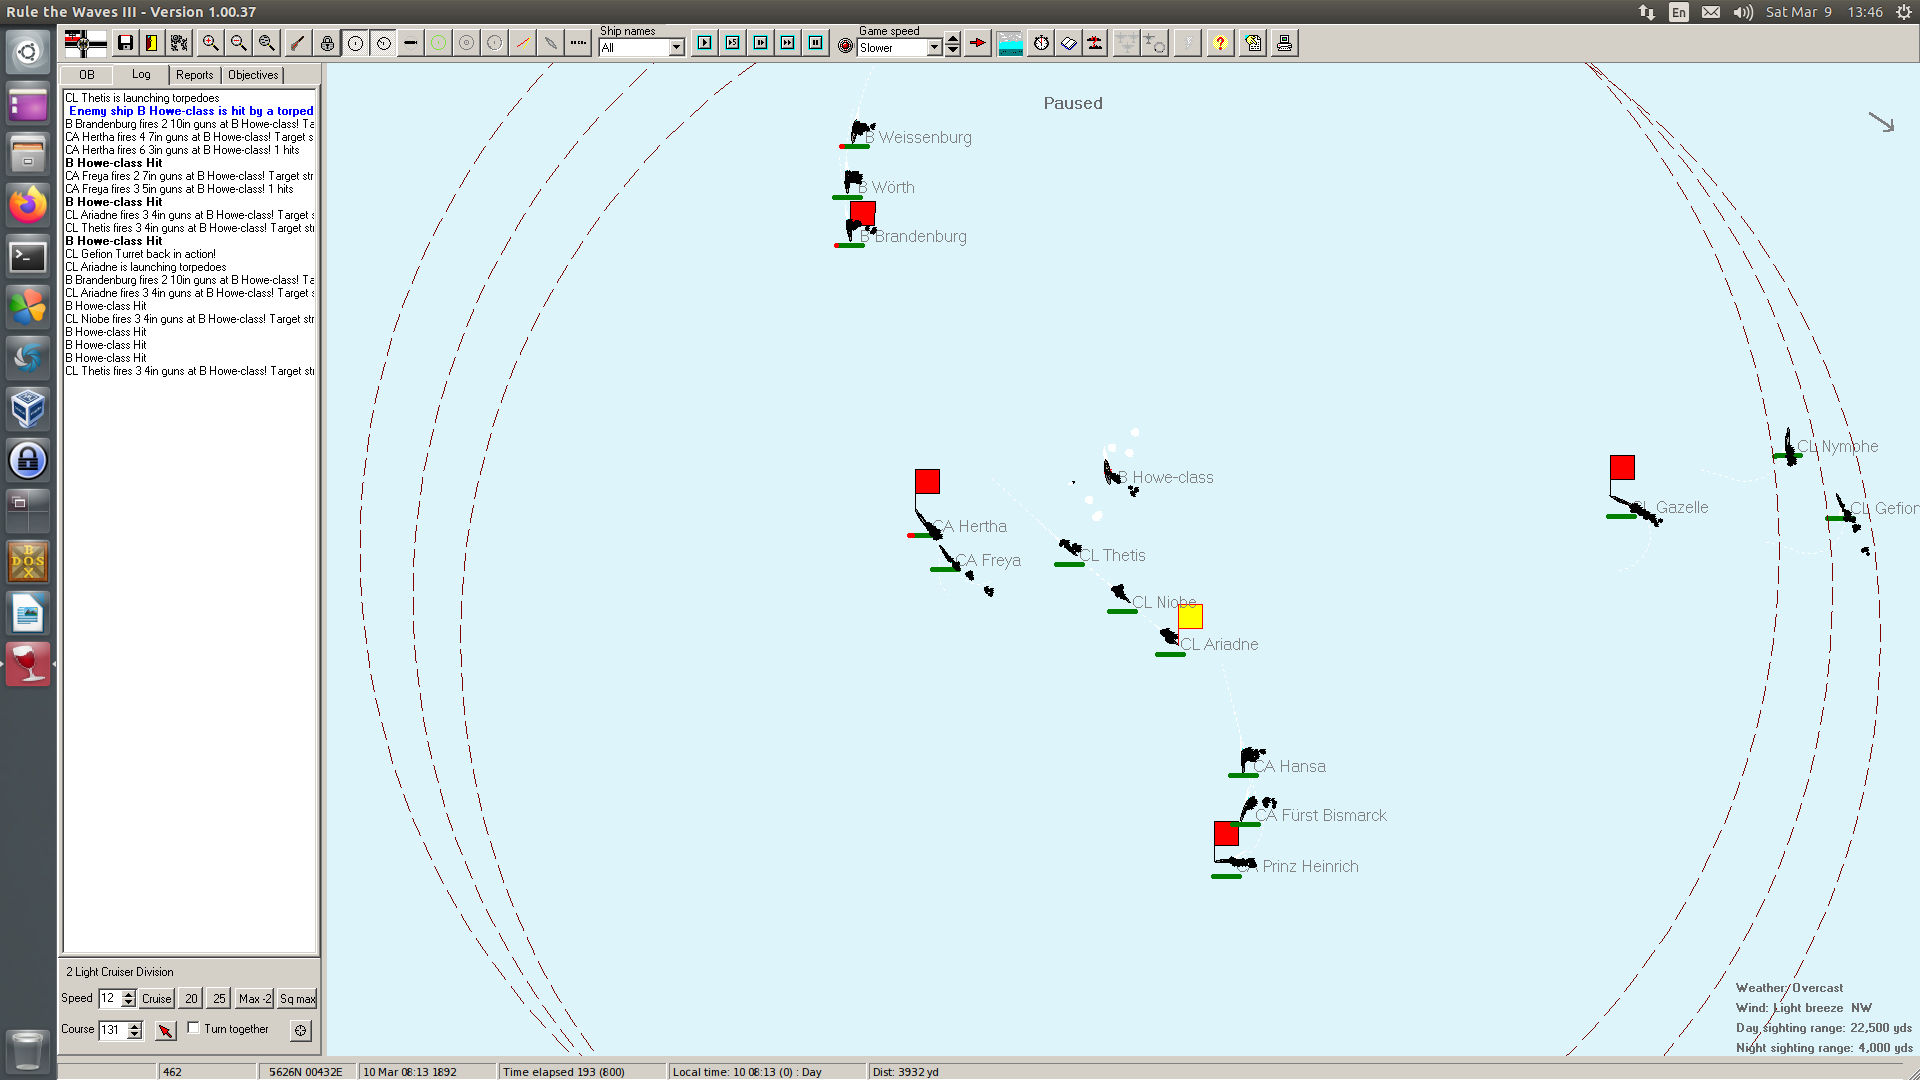Click the red course arrow button
The height and width of the screenshot is (1080, 1920).
[x=166, y=1029]
